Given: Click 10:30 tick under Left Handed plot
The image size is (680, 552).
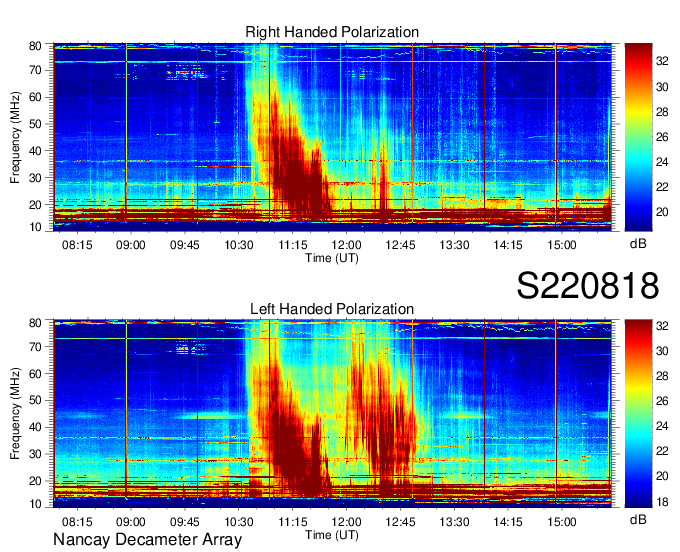Looking at the screenshot, I should 239,522.
